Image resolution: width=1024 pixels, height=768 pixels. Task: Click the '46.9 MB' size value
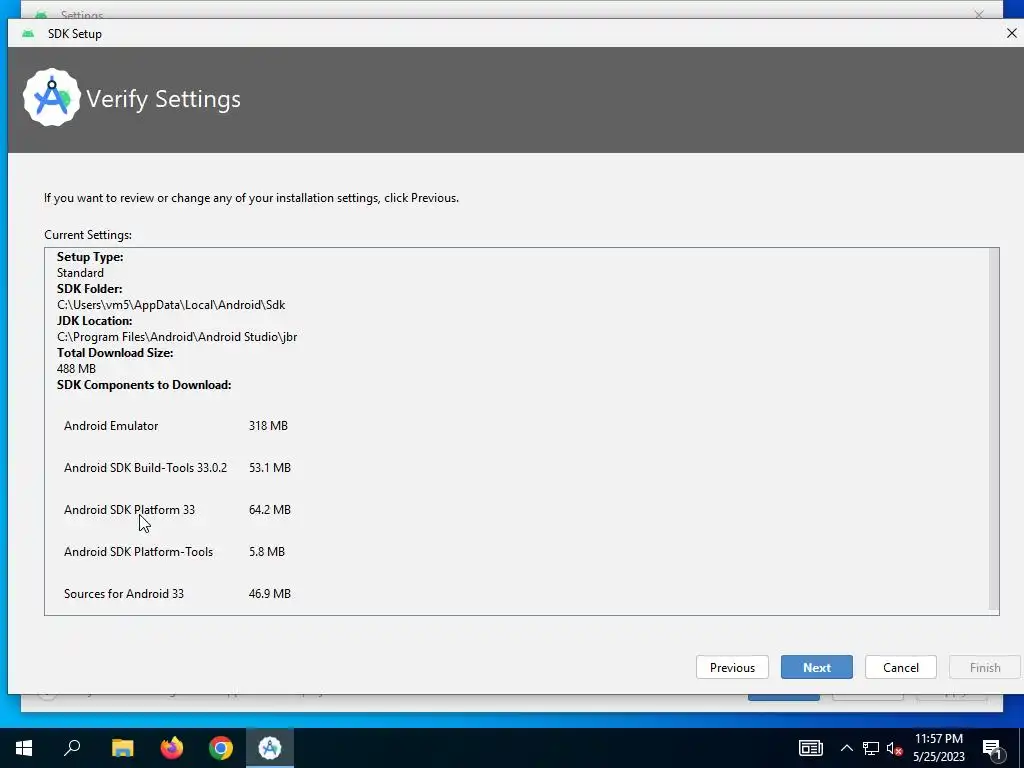(270, 594)
